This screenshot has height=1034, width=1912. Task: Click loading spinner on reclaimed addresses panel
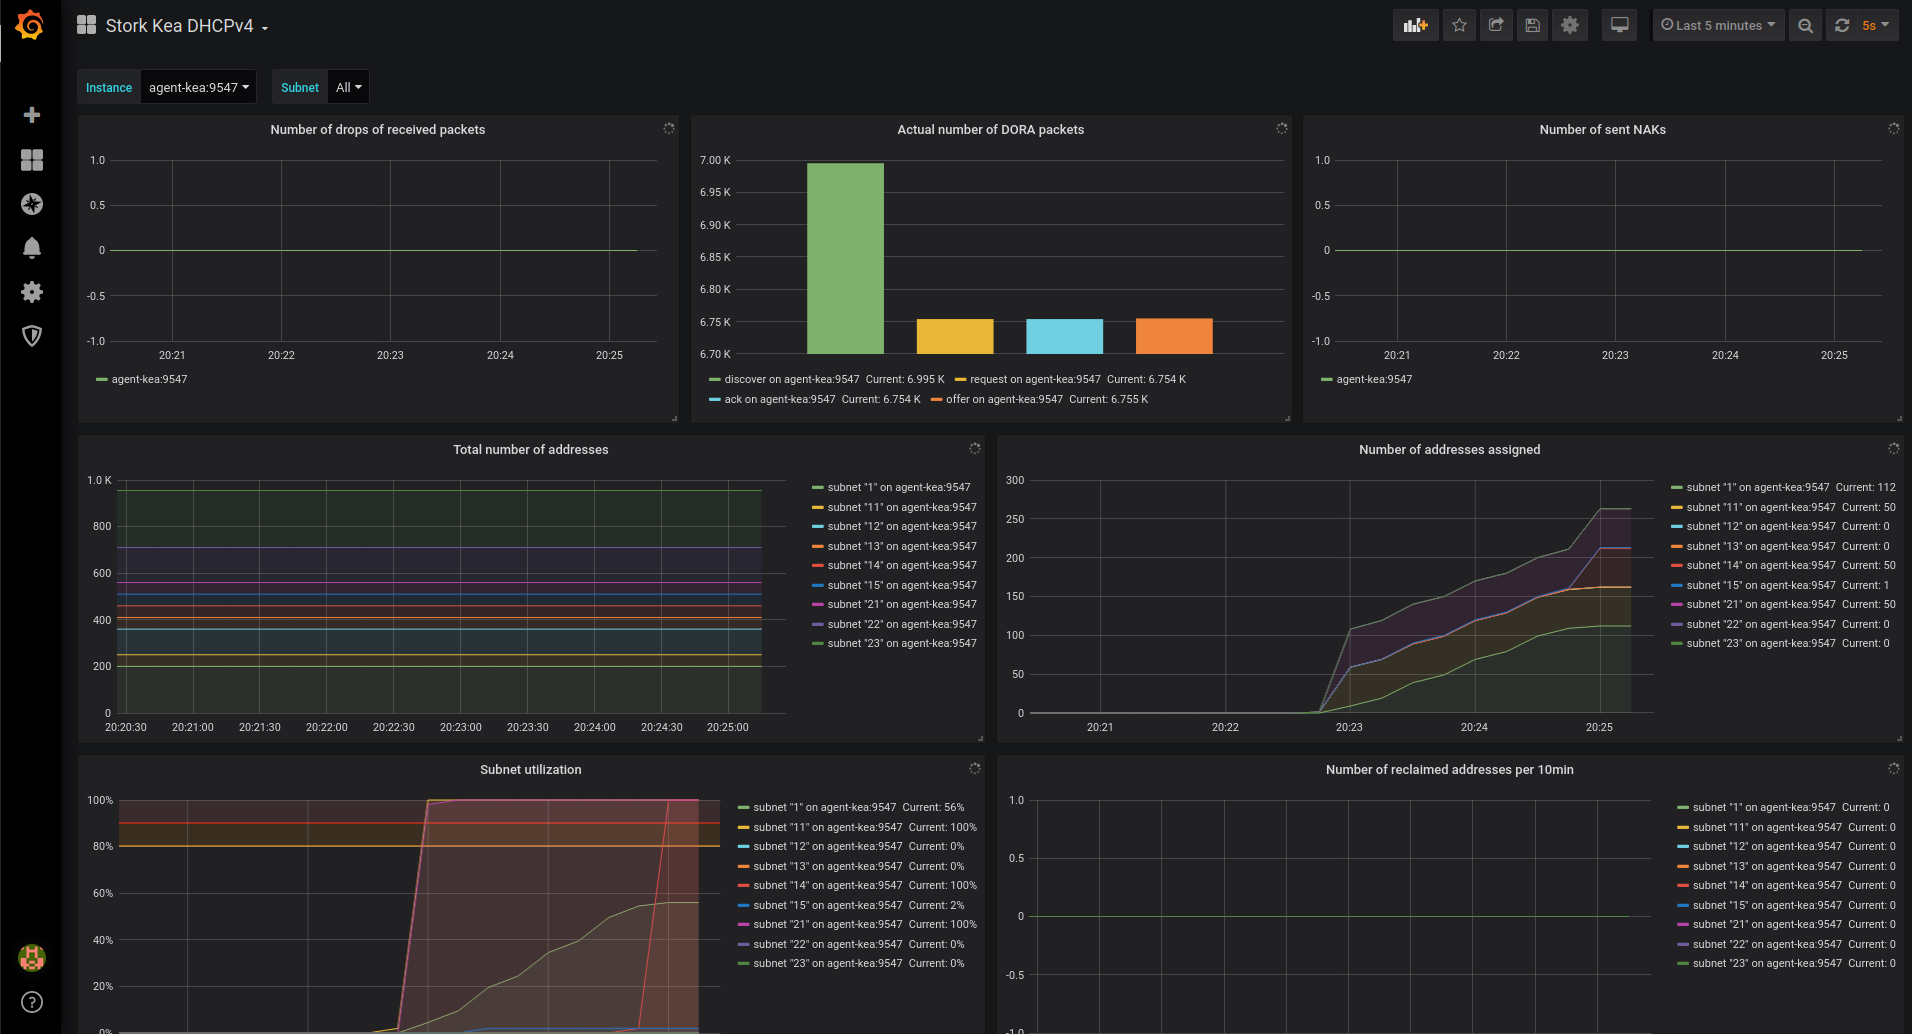point(1893,769)
